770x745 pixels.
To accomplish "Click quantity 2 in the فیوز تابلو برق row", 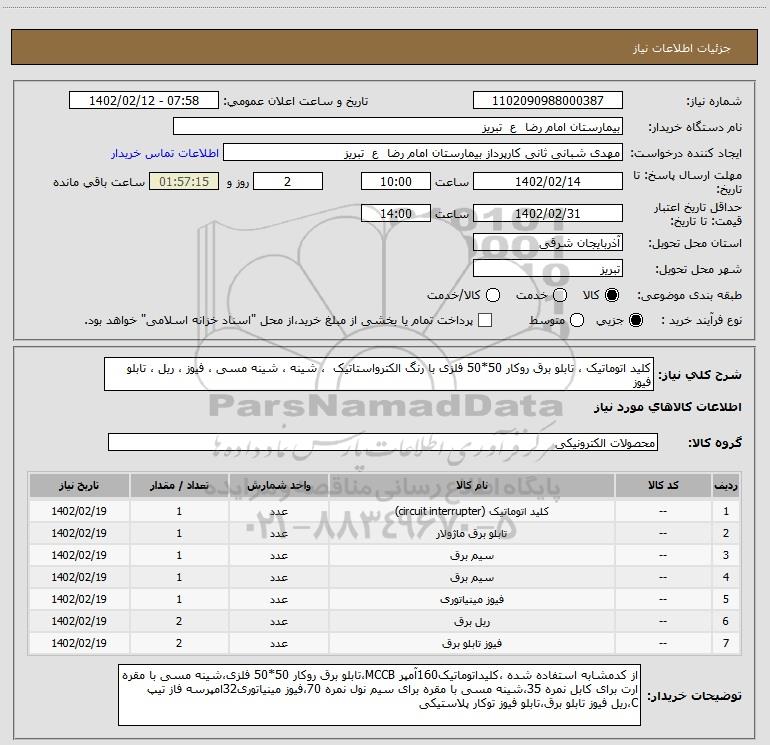I will pyautogui.click(x=179, y=643).
